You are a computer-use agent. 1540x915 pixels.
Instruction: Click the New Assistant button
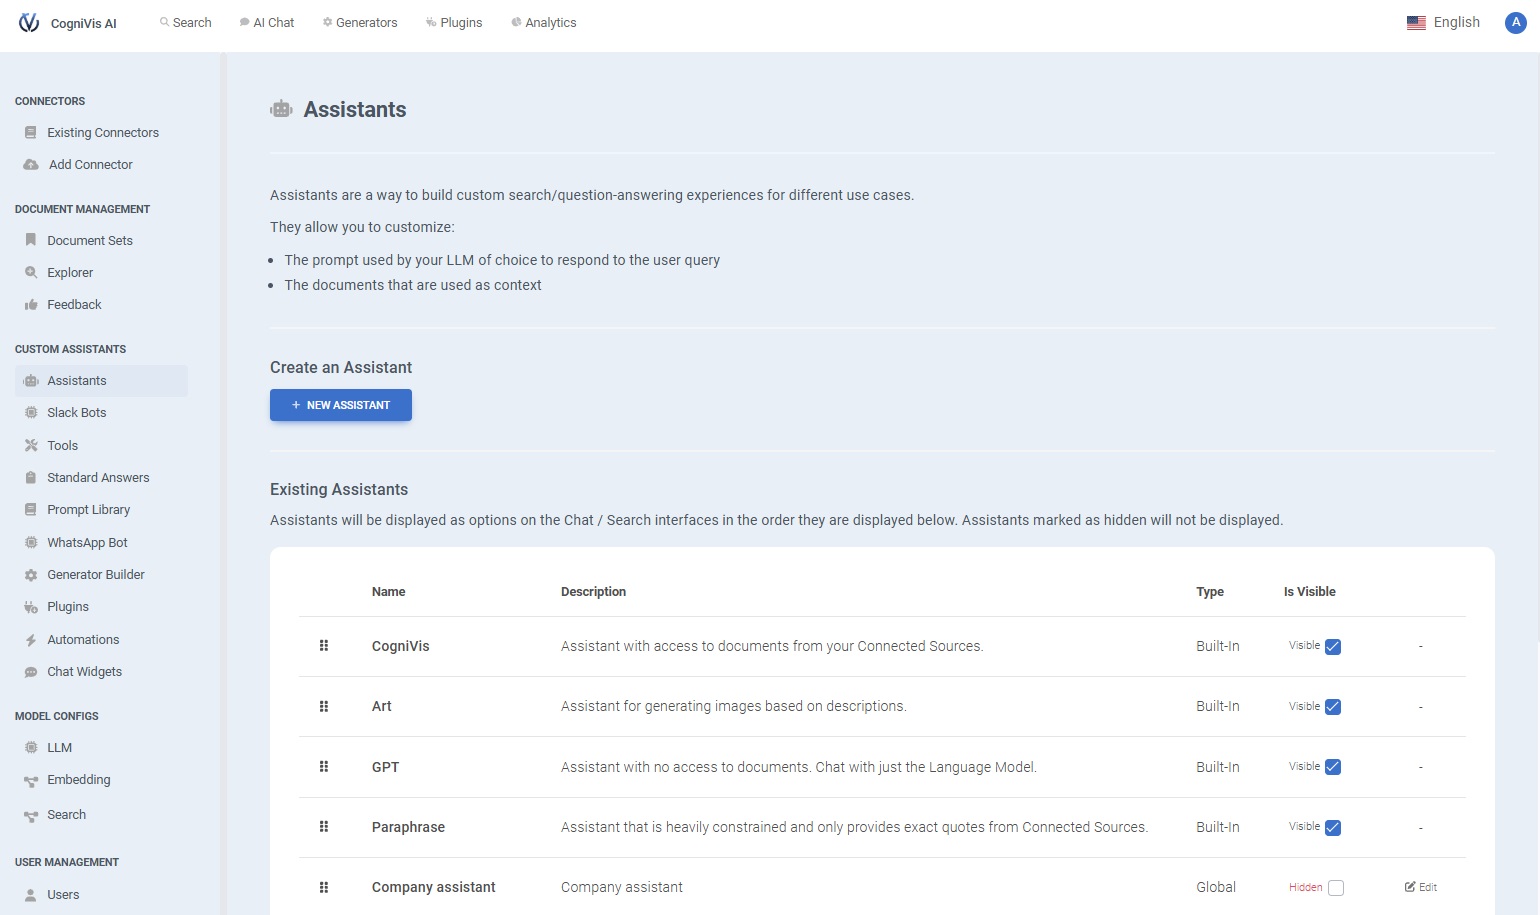pos(341,405)
